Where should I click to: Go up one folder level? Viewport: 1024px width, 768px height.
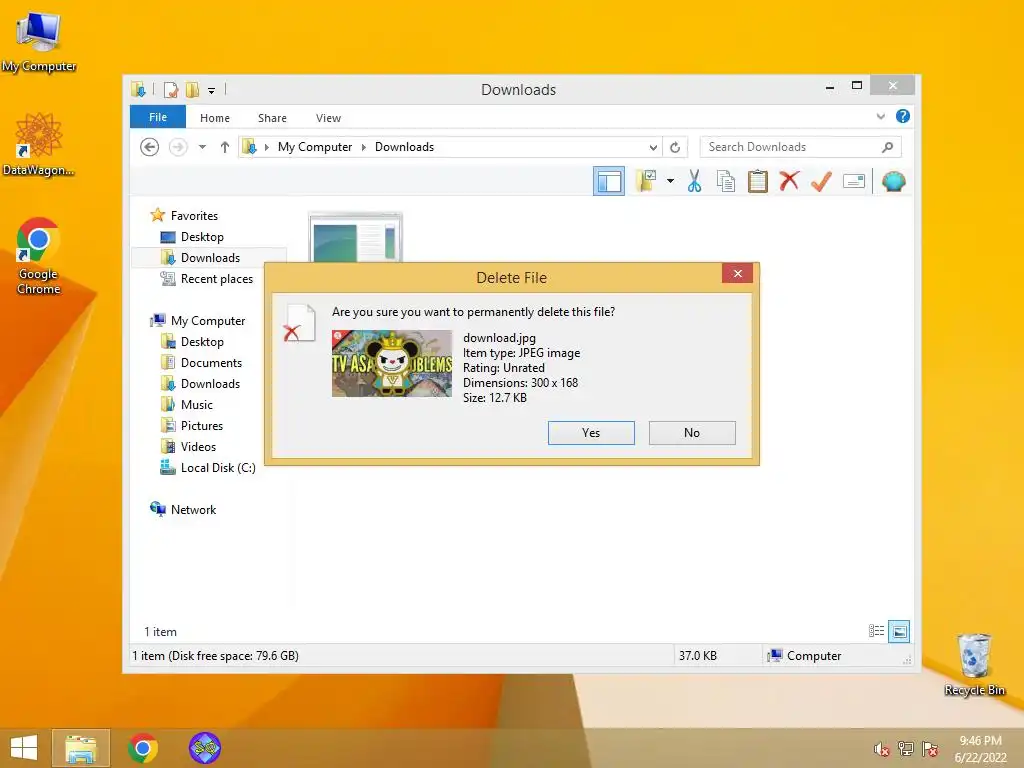(x=225, y=147)
